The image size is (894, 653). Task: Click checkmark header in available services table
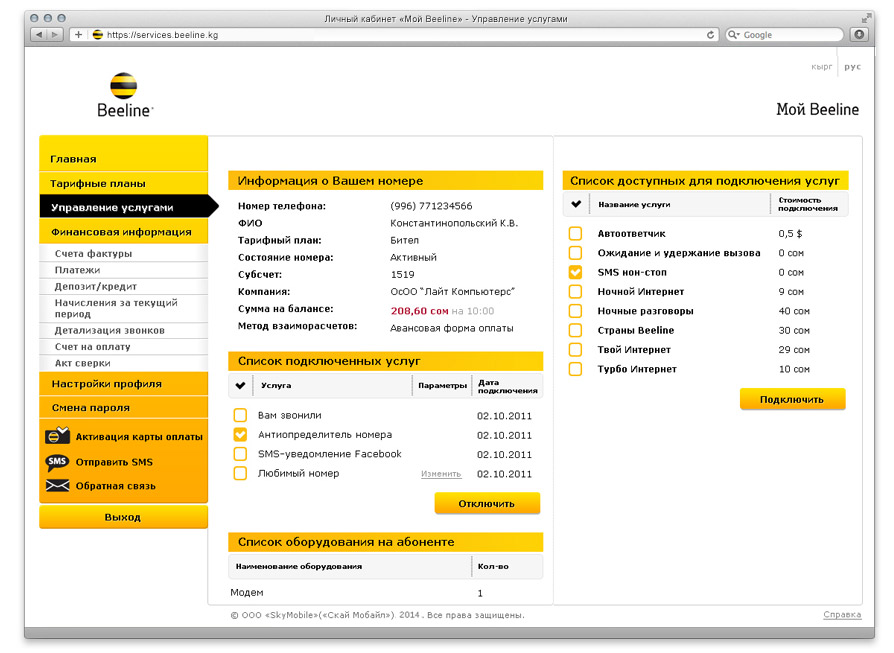(x=576, y=204)
